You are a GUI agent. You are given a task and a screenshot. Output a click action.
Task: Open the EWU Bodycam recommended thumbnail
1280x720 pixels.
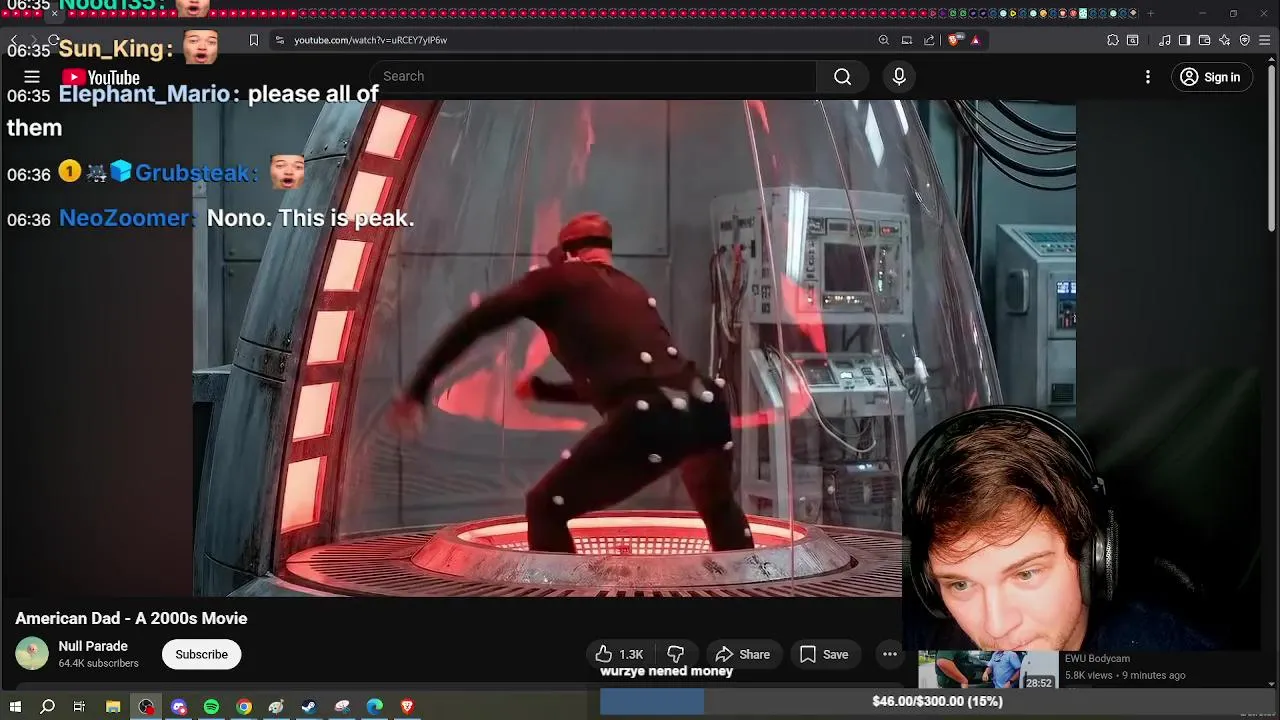click(x=988, y=670)
